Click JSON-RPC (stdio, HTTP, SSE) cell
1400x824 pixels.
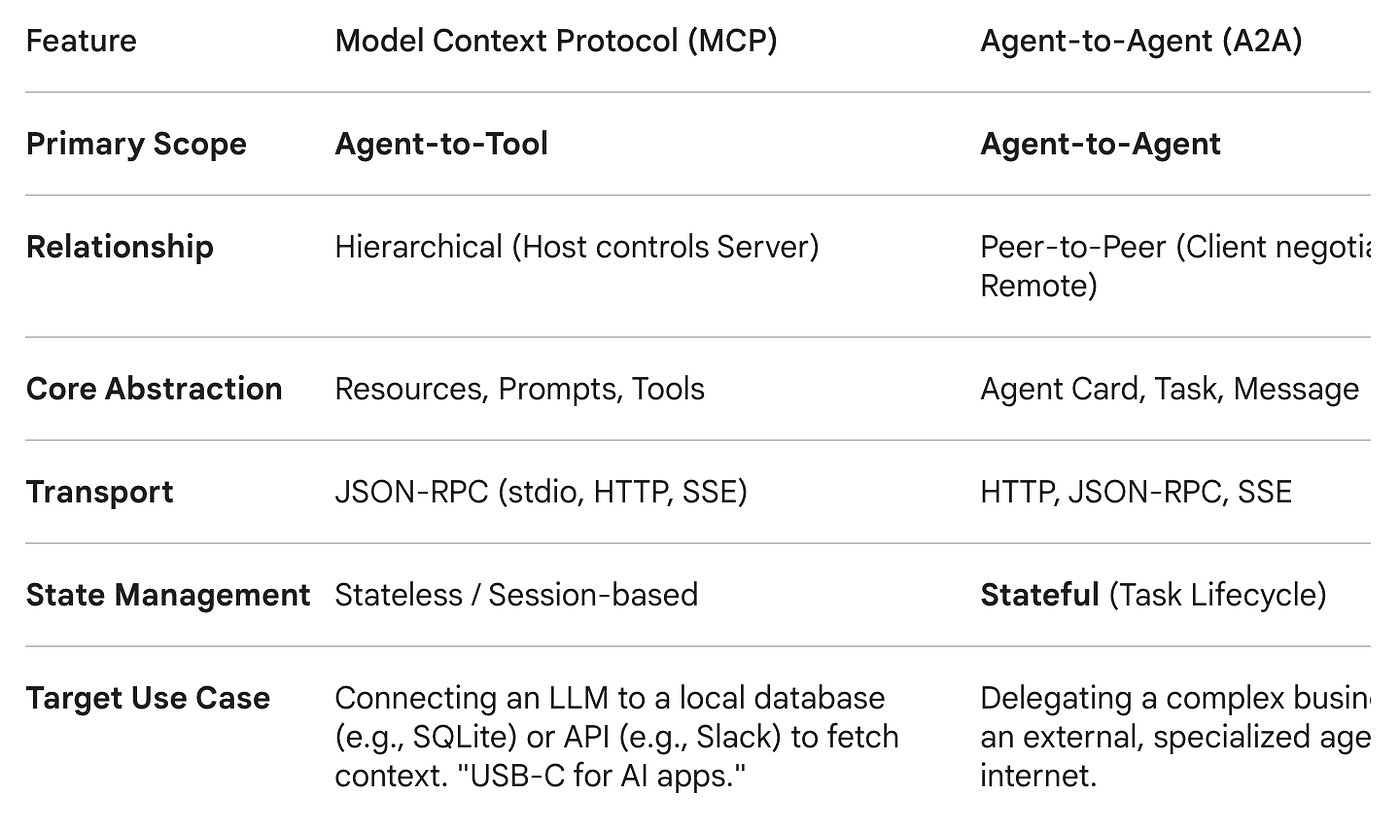[x=541, y=492]
